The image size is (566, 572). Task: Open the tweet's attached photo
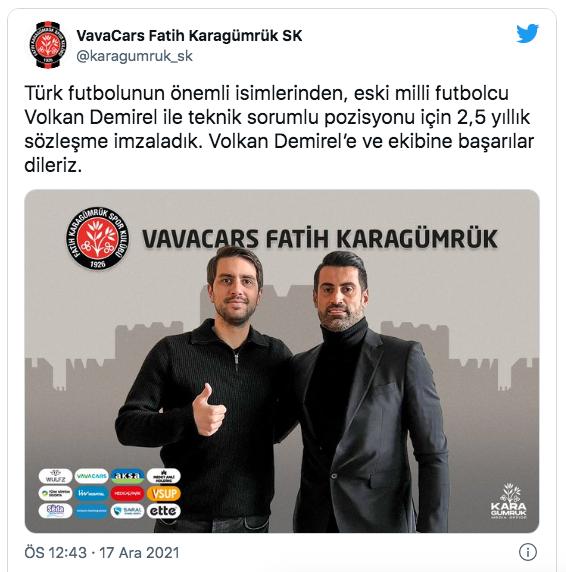tap(282, 361)
